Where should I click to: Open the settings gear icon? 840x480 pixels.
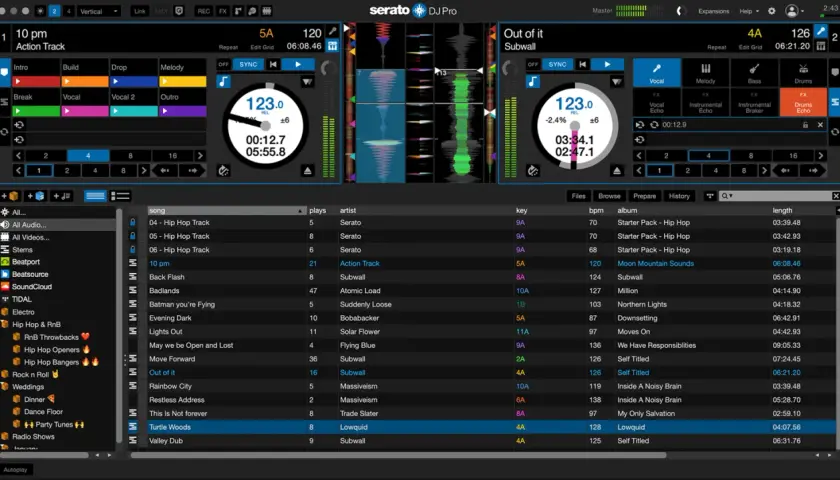tap(771, 11)
